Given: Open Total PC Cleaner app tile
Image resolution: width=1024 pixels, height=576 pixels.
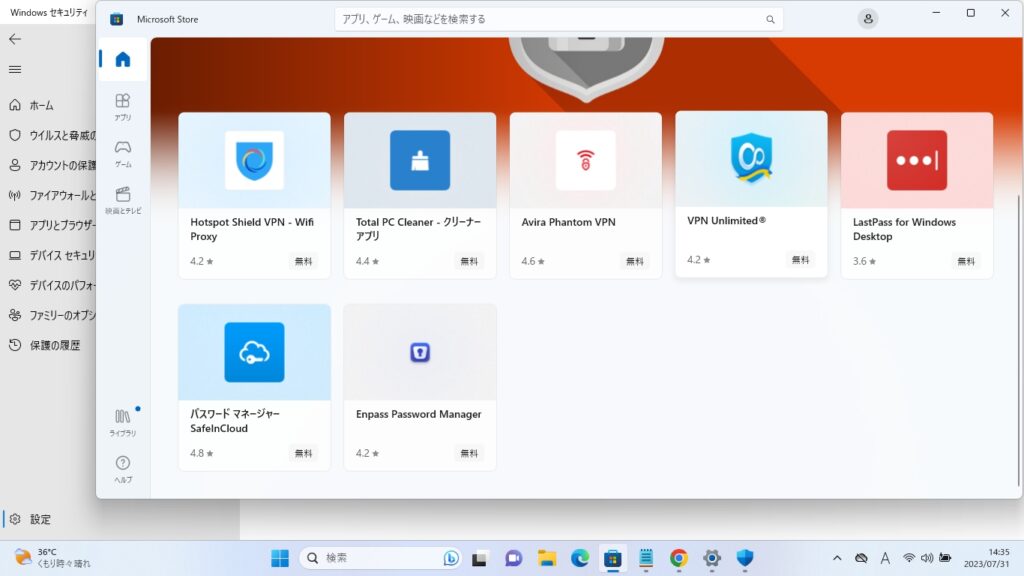Looking at the screenshot, I should pyautogui.click(x=420, y=195).
